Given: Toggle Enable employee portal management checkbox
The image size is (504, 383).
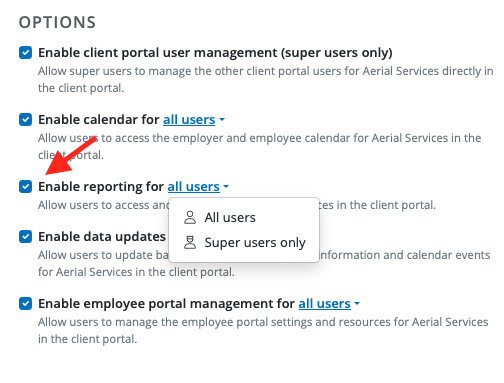Looking at the screenshot, I should tap(25, 304).
